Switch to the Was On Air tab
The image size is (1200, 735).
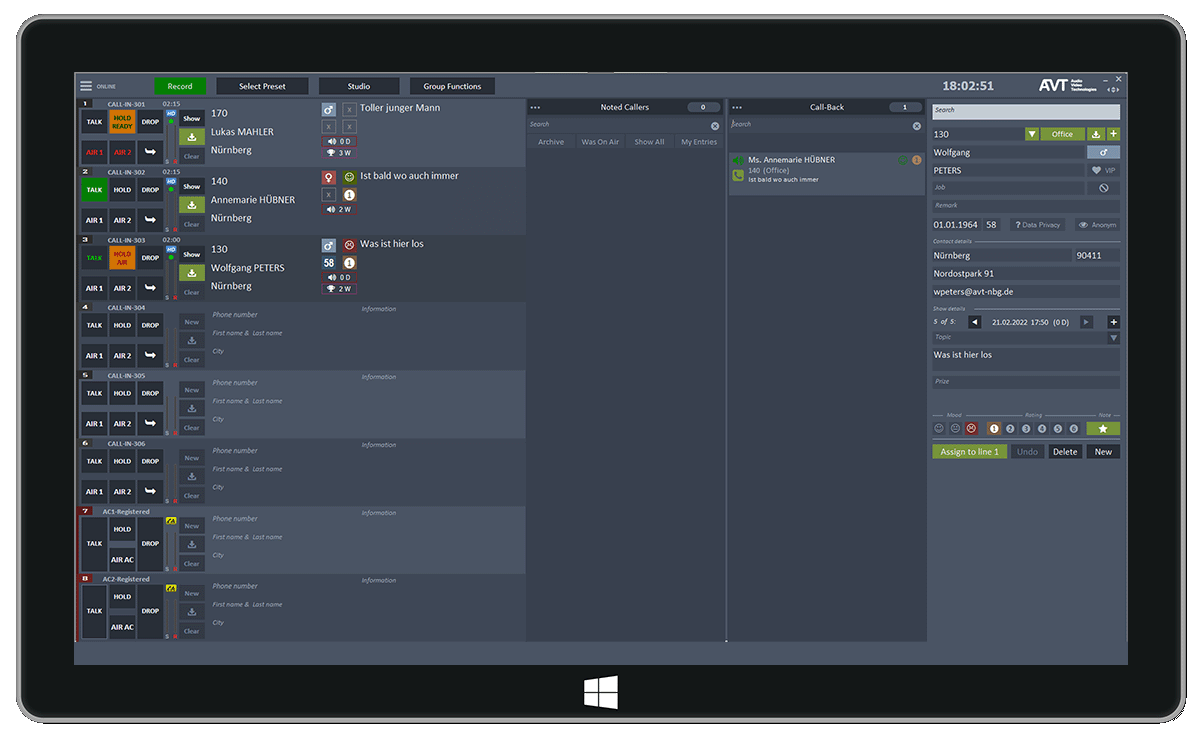point(600,142)
